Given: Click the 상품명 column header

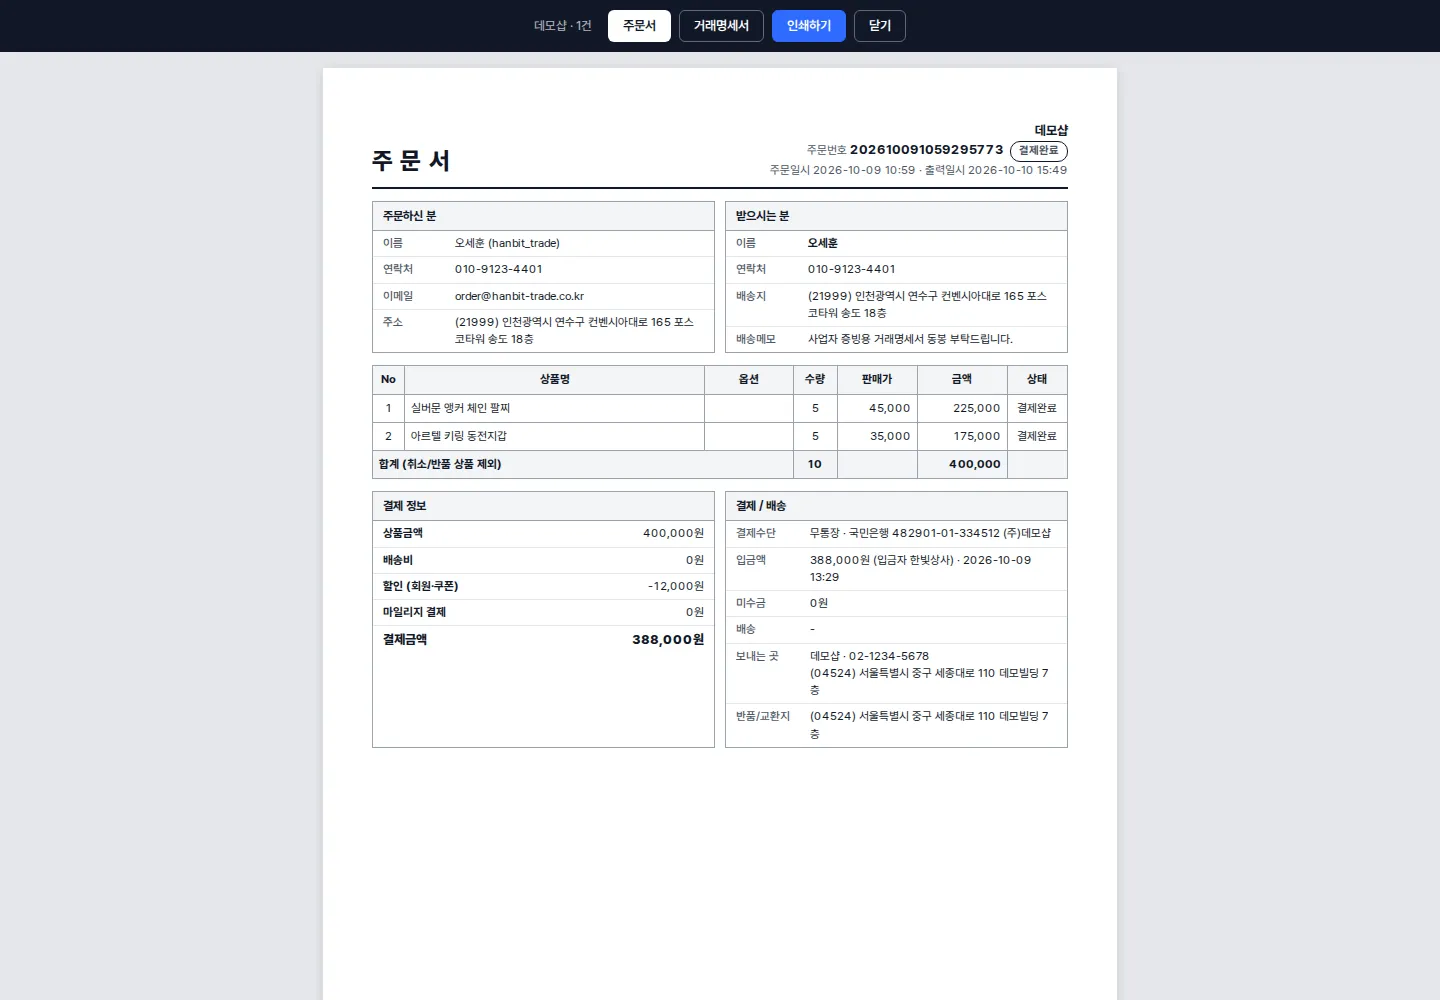Looking at the screenshot, I should 555,380.
